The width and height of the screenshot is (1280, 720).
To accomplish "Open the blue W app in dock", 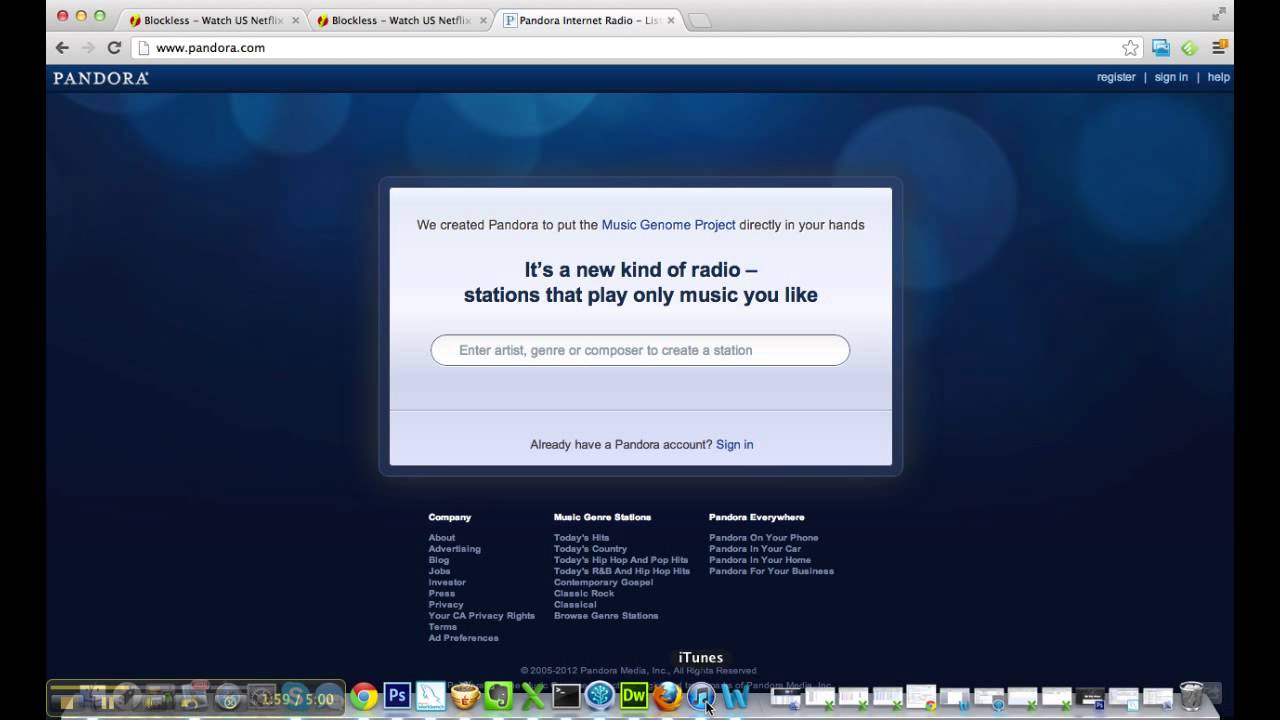I will click(735, 696).
